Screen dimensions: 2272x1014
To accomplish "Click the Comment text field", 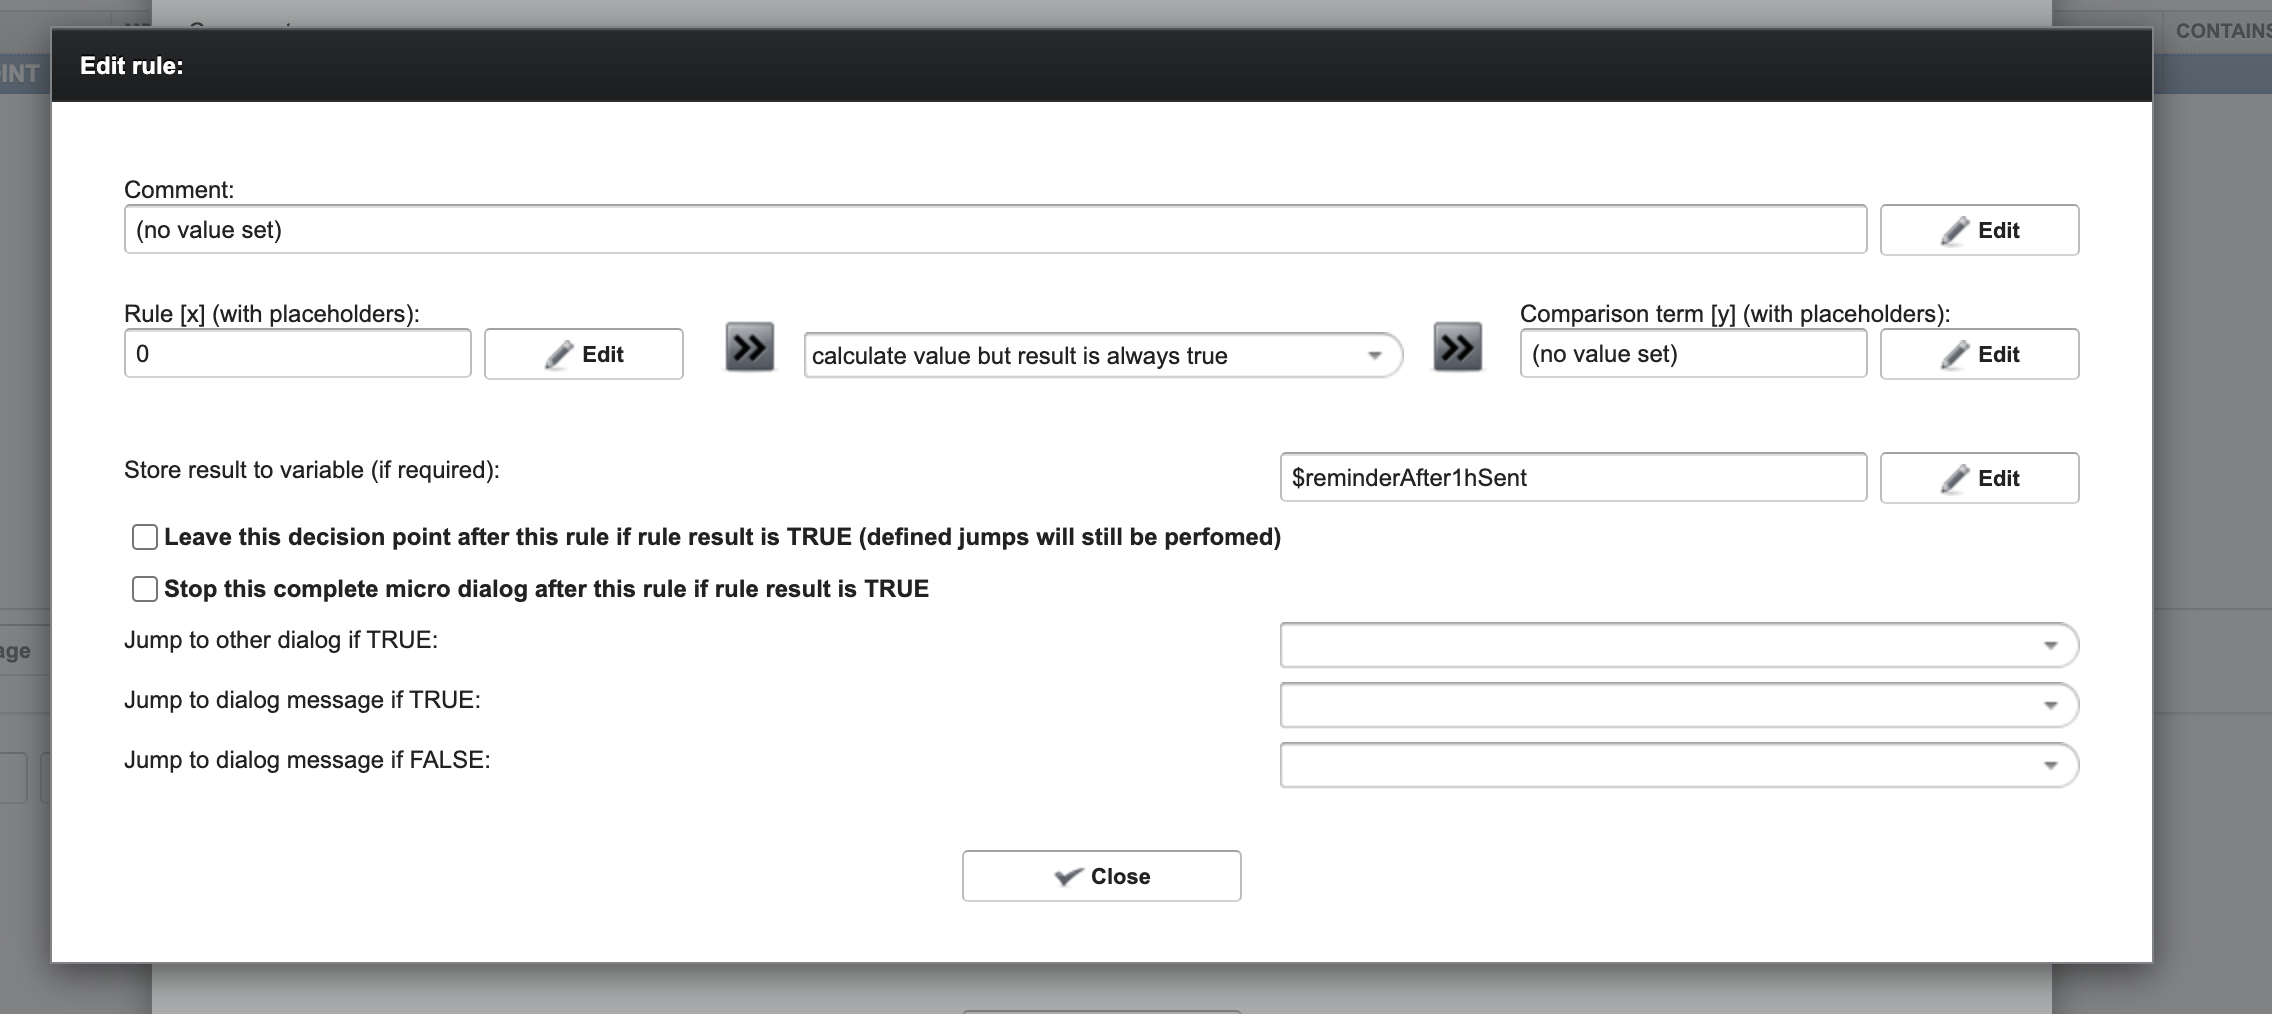I will [x=994, y=230].
